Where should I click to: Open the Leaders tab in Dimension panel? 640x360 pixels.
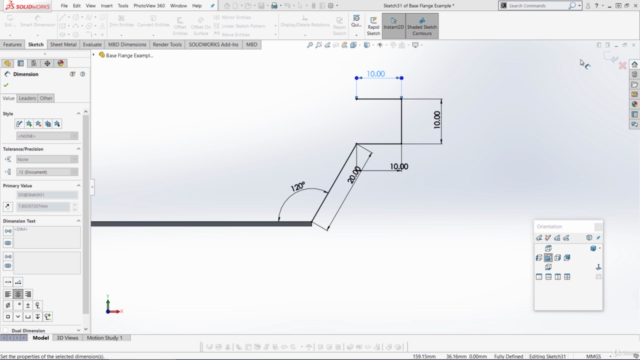[x=27, y=98]
